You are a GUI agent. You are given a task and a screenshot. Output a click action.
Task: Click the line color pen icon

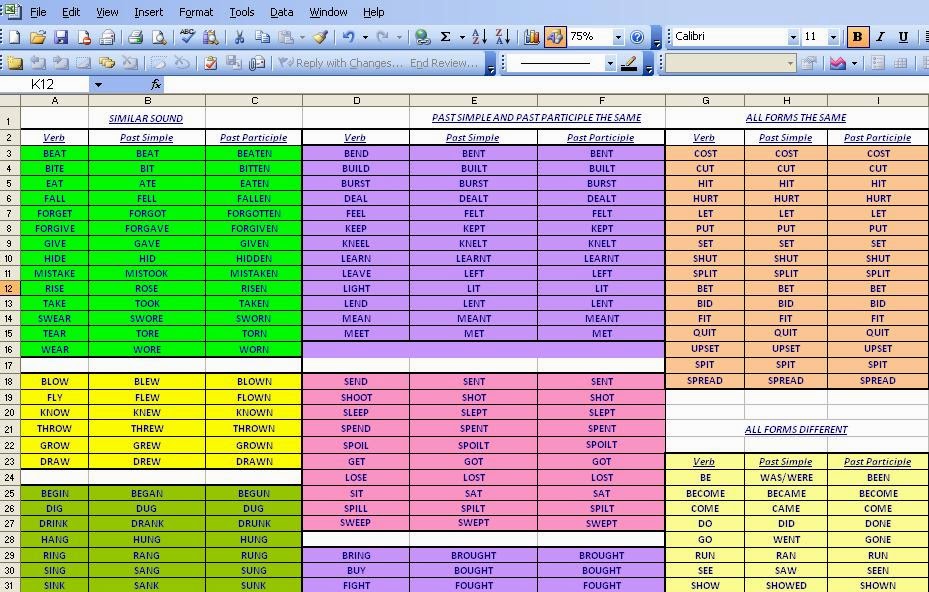pos(629,63)
